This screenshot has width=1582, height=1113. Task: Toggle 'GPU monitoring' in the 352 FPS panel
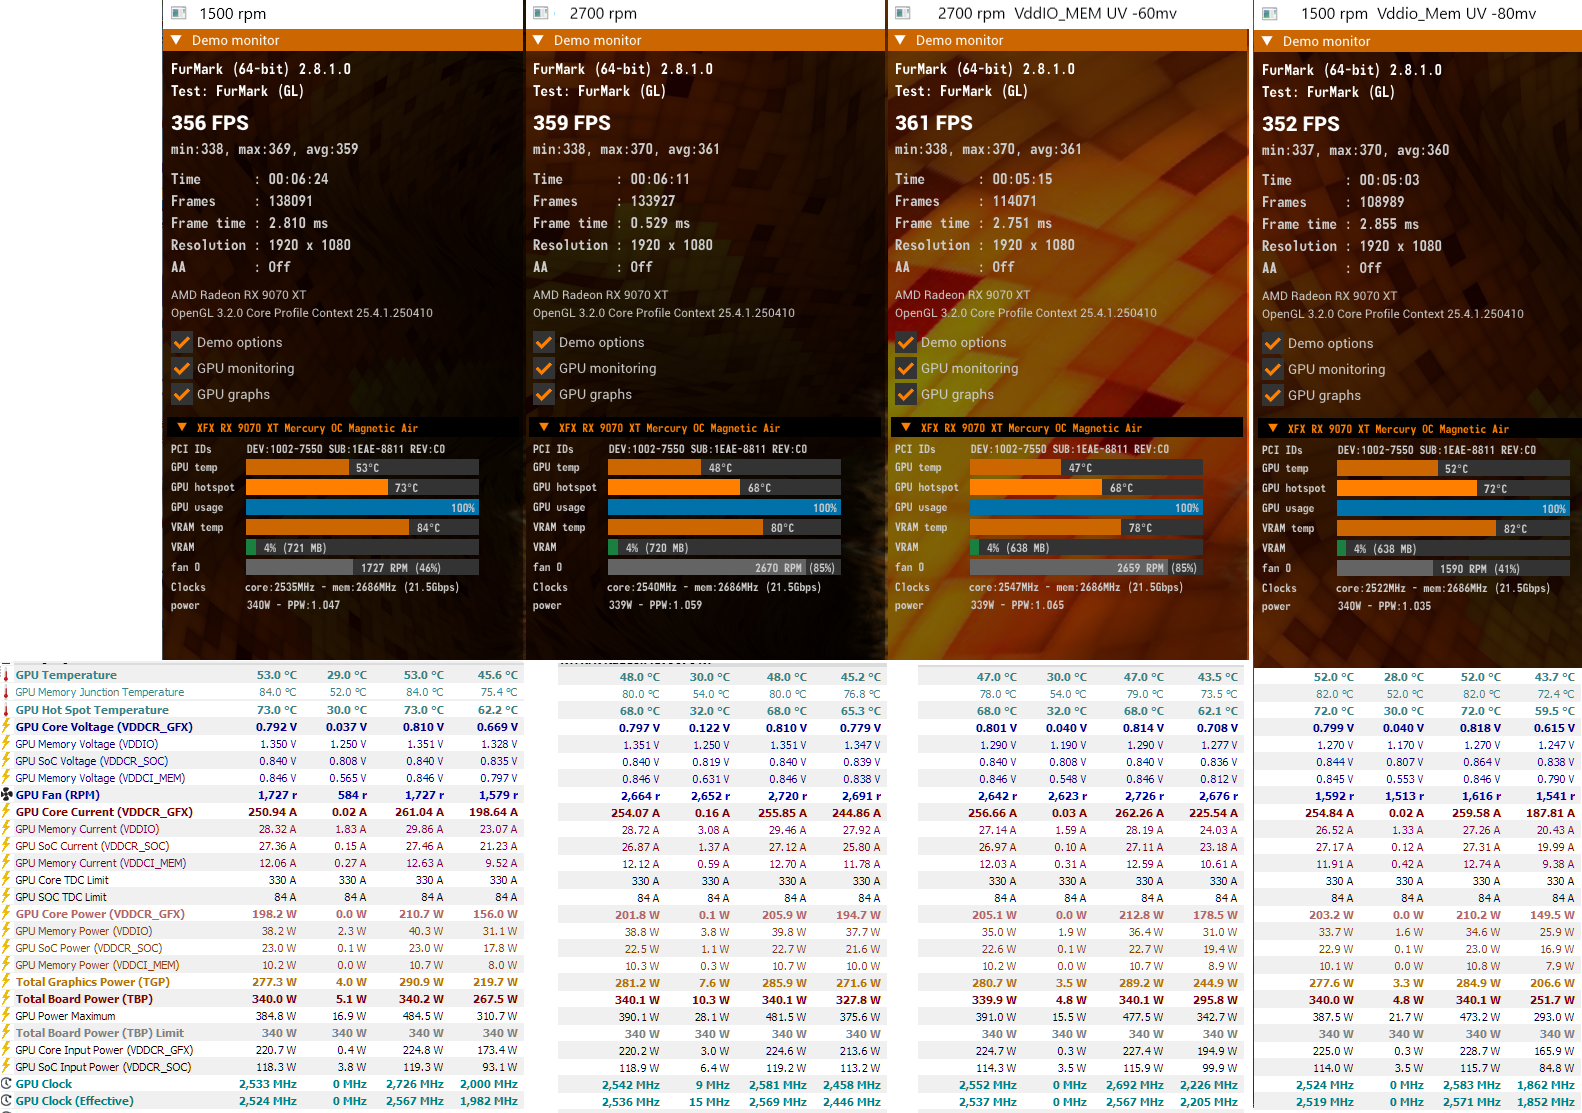coord(1273,369)
